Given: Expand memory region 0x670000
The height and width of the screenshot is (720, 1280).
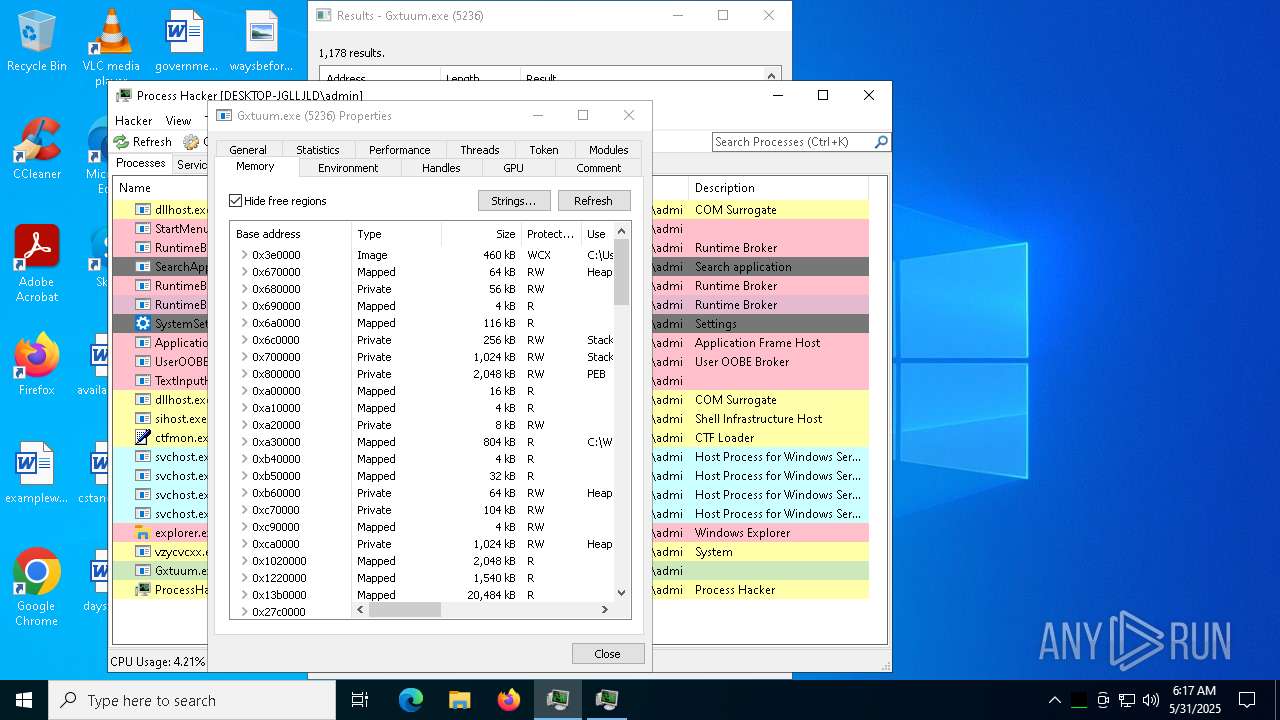Looking at the screenshot, I should 244,272.
